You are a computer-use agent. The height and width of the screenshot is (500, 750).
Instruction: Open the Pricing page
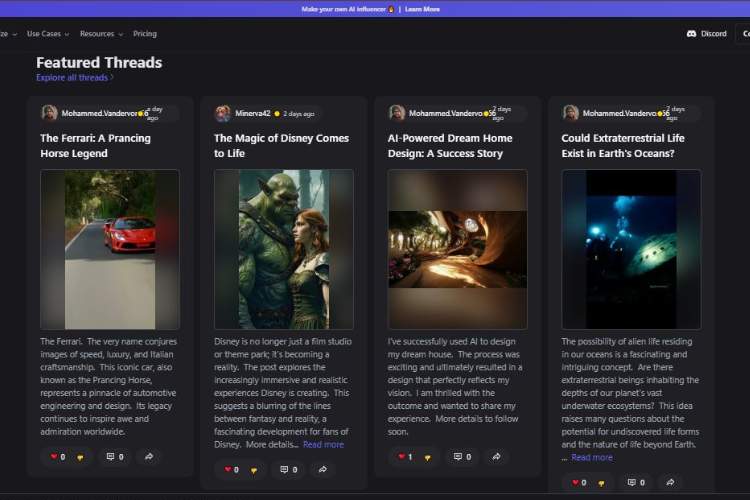[145, 34]
